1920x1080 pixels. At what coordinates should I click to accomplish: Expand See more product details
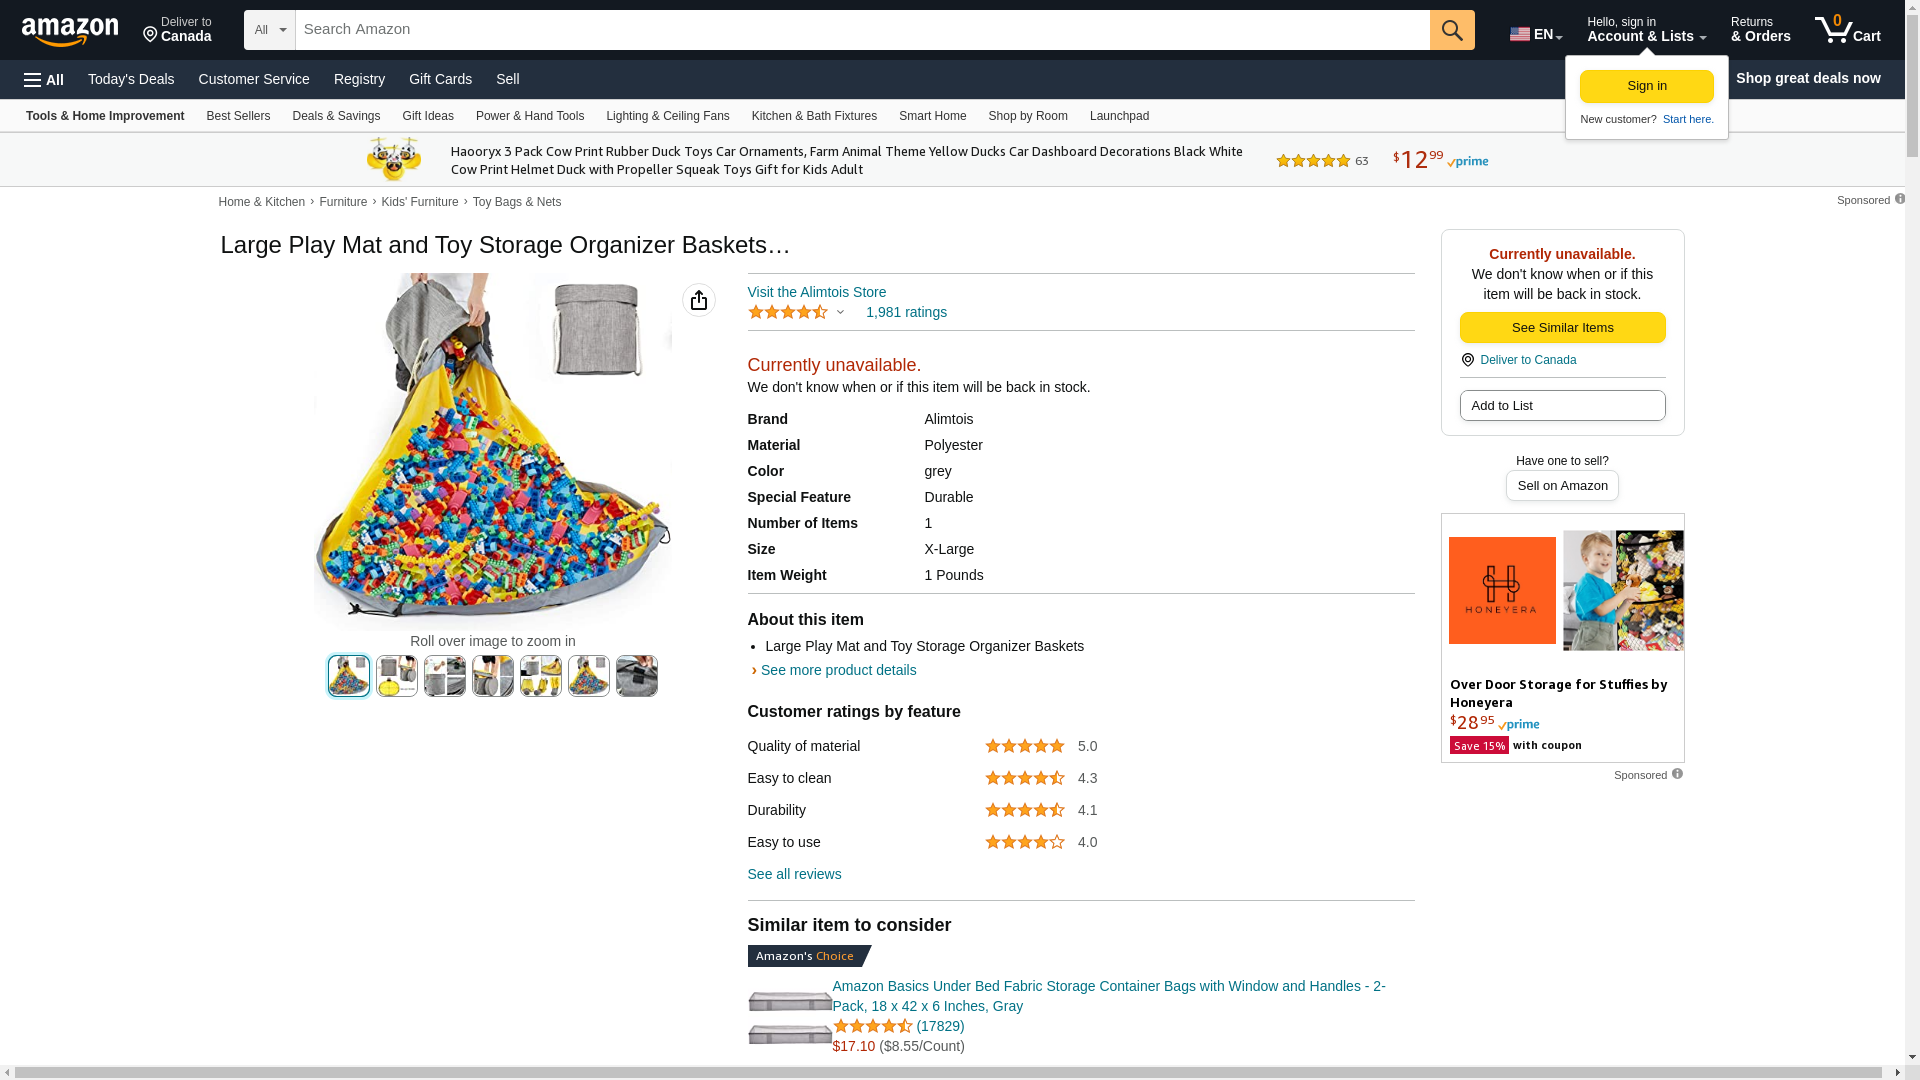tap(838, 670)
